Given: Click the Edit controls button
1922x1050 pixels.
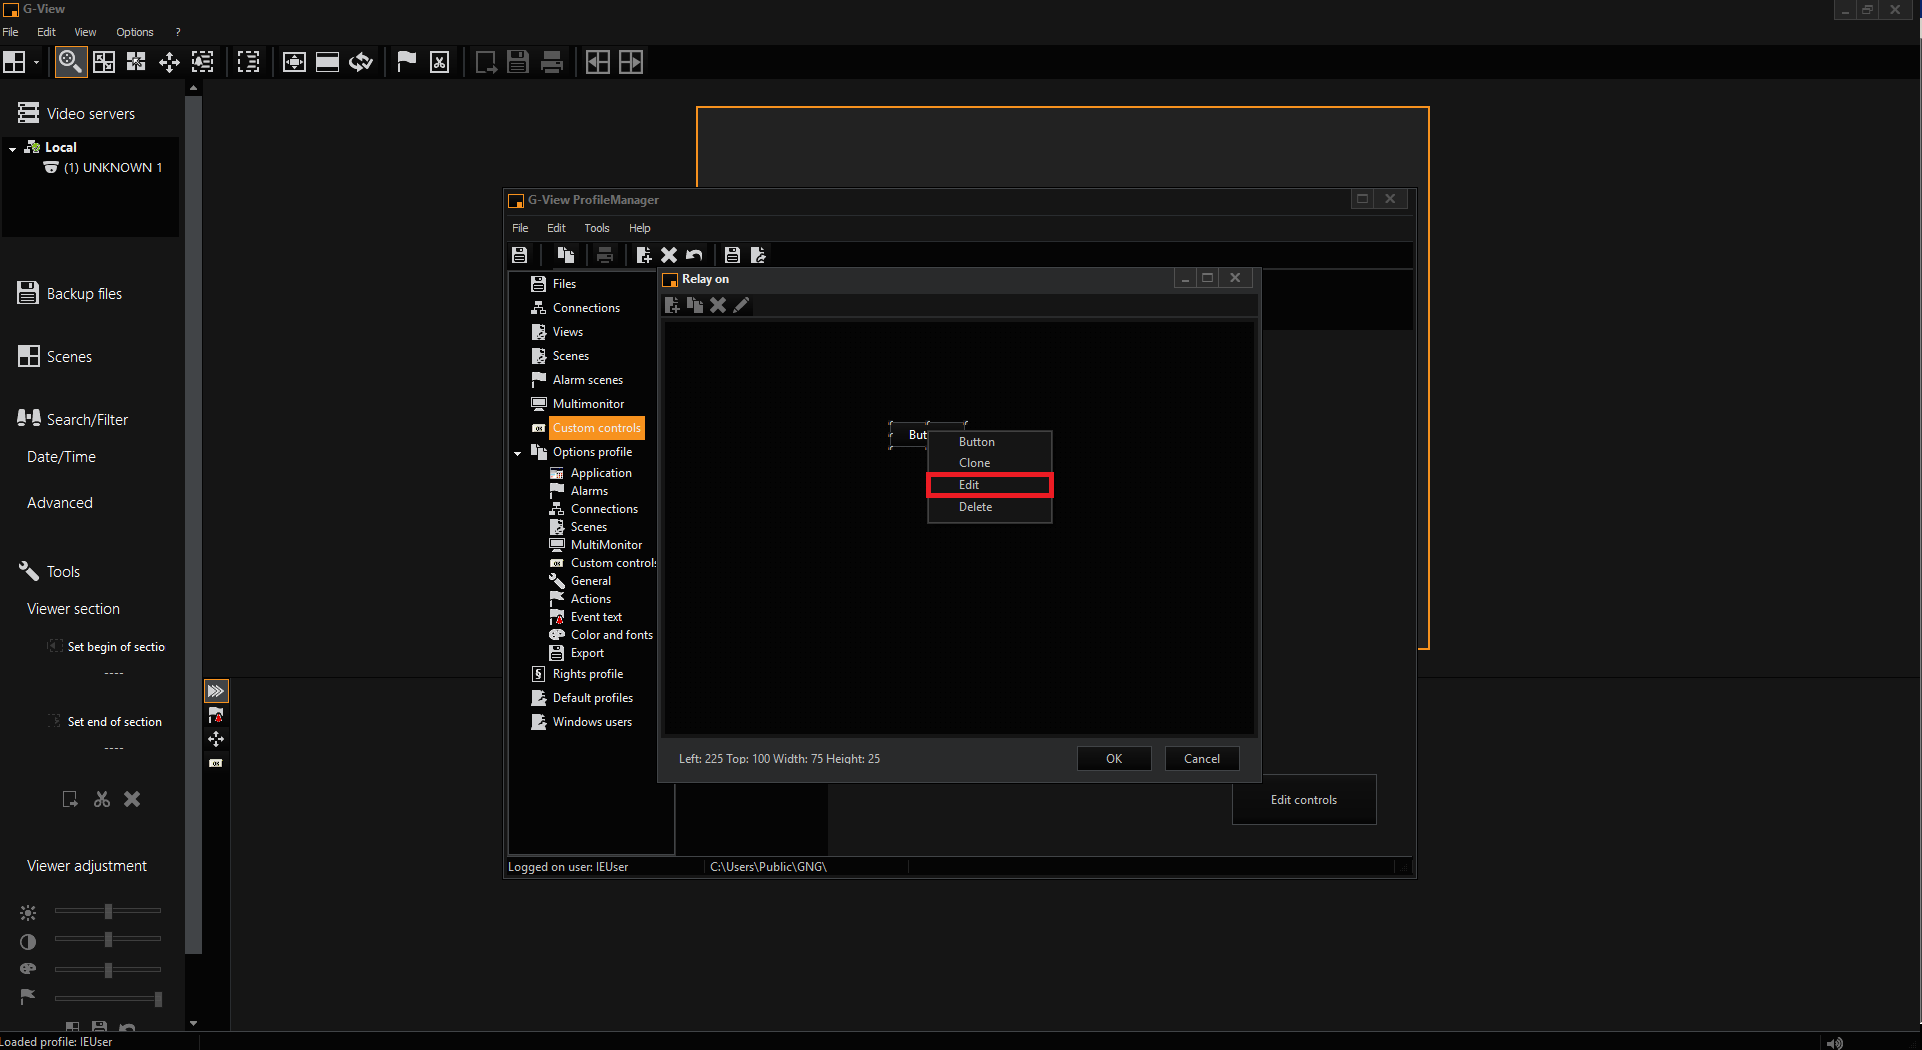Looking at the screenshot, I should point(1303,800).
